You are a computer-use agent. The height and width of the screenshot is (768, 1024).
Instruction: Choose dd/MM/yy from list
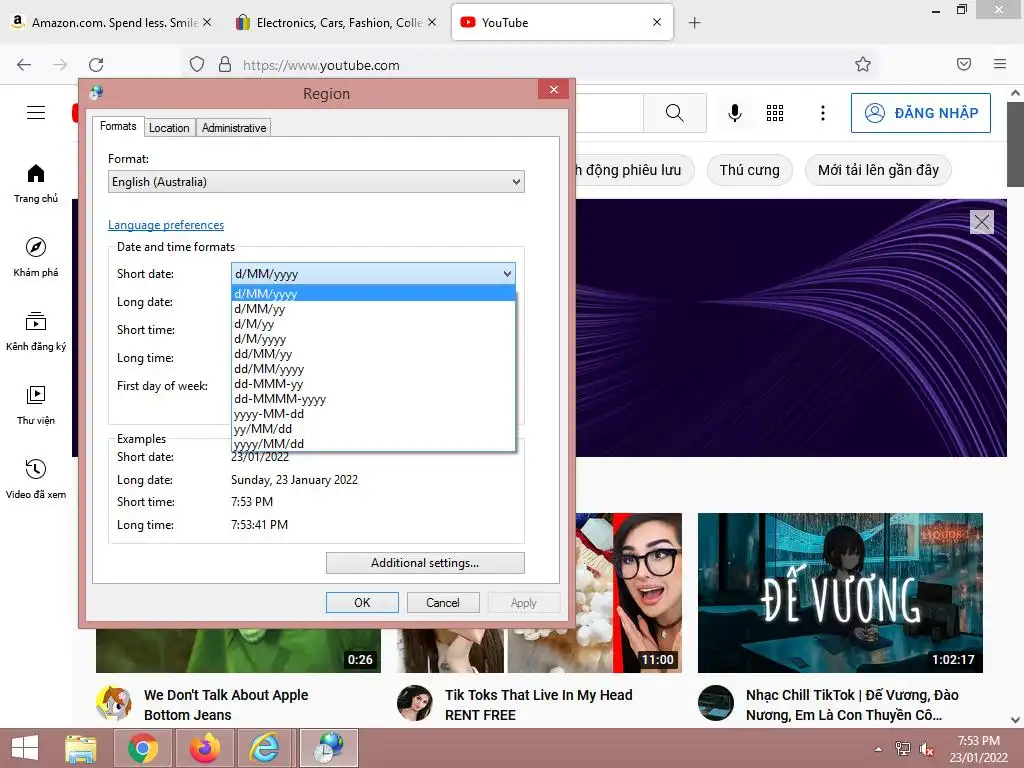pos(374,354)
